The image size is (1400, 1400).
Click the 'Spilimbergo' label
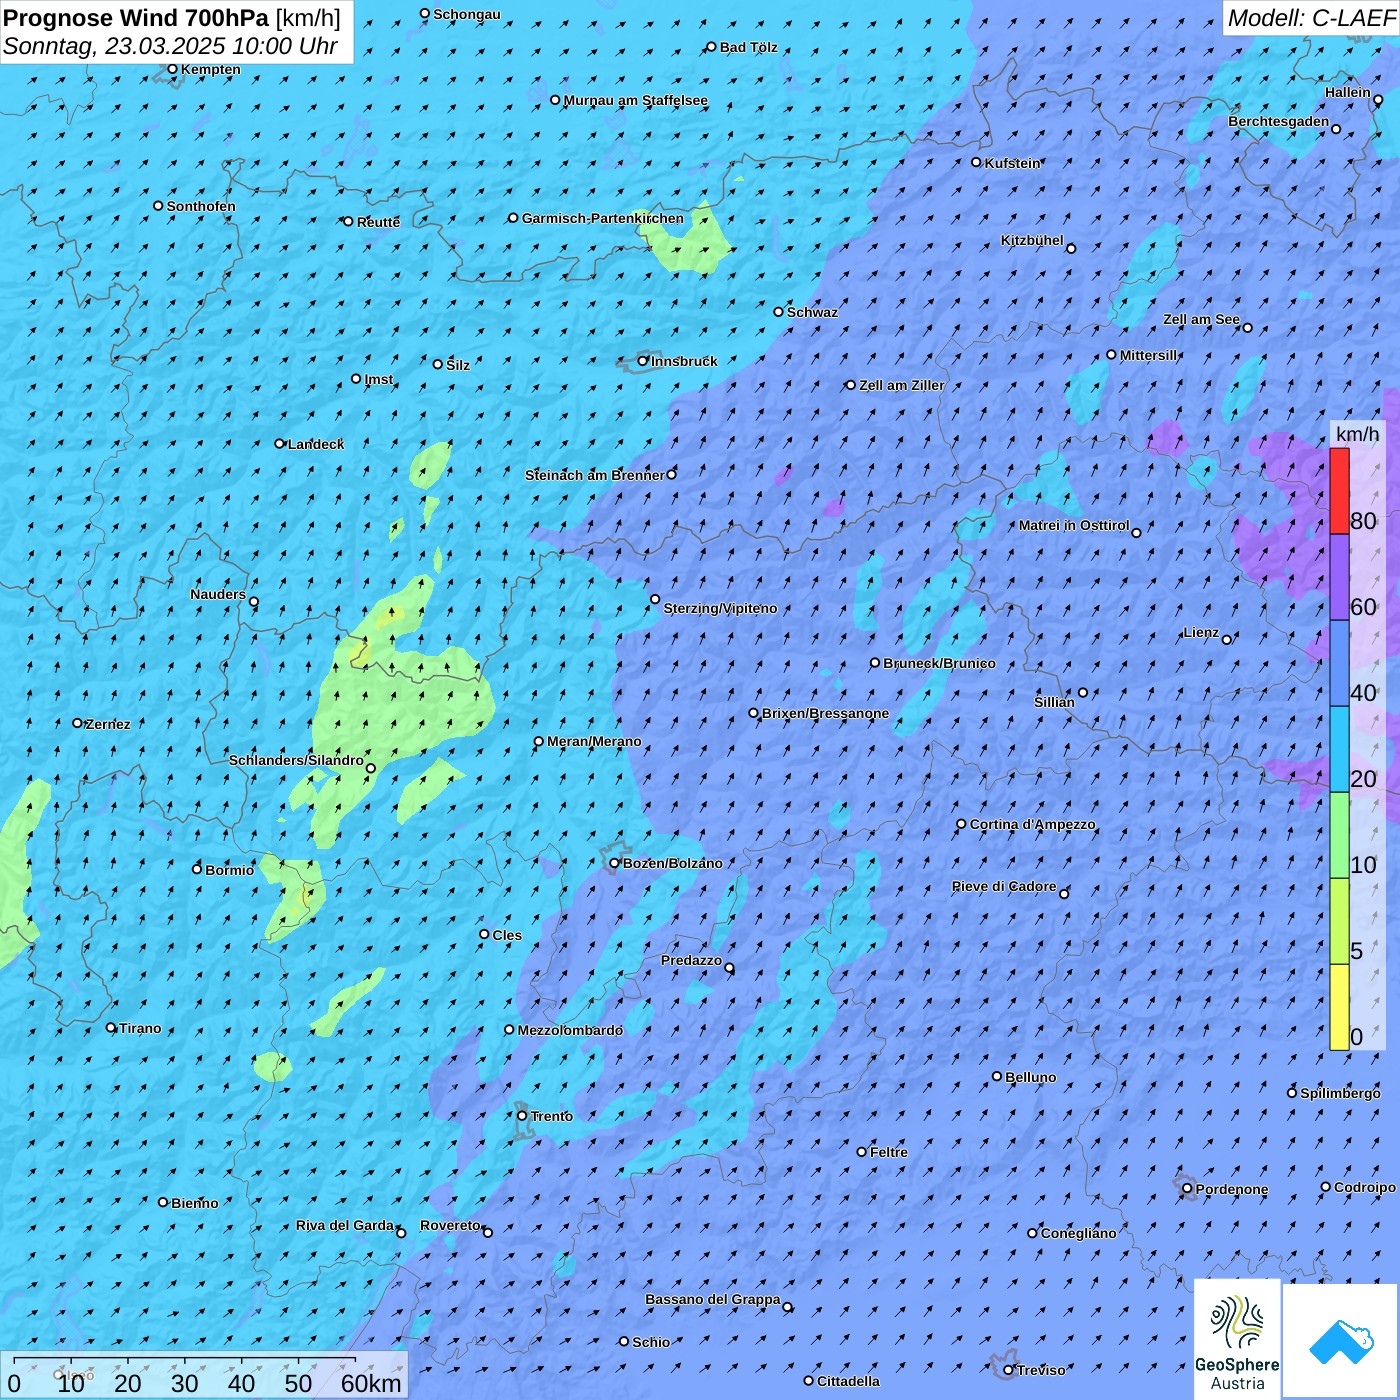click(1340, 1093)
